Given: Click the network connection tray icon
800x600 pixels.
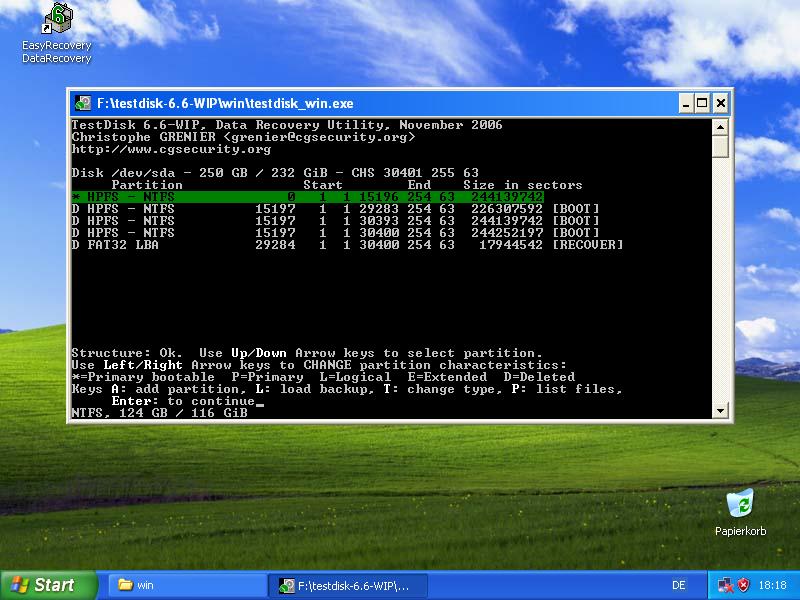Looking at the screenshot, I should click(x=724, y=585).
